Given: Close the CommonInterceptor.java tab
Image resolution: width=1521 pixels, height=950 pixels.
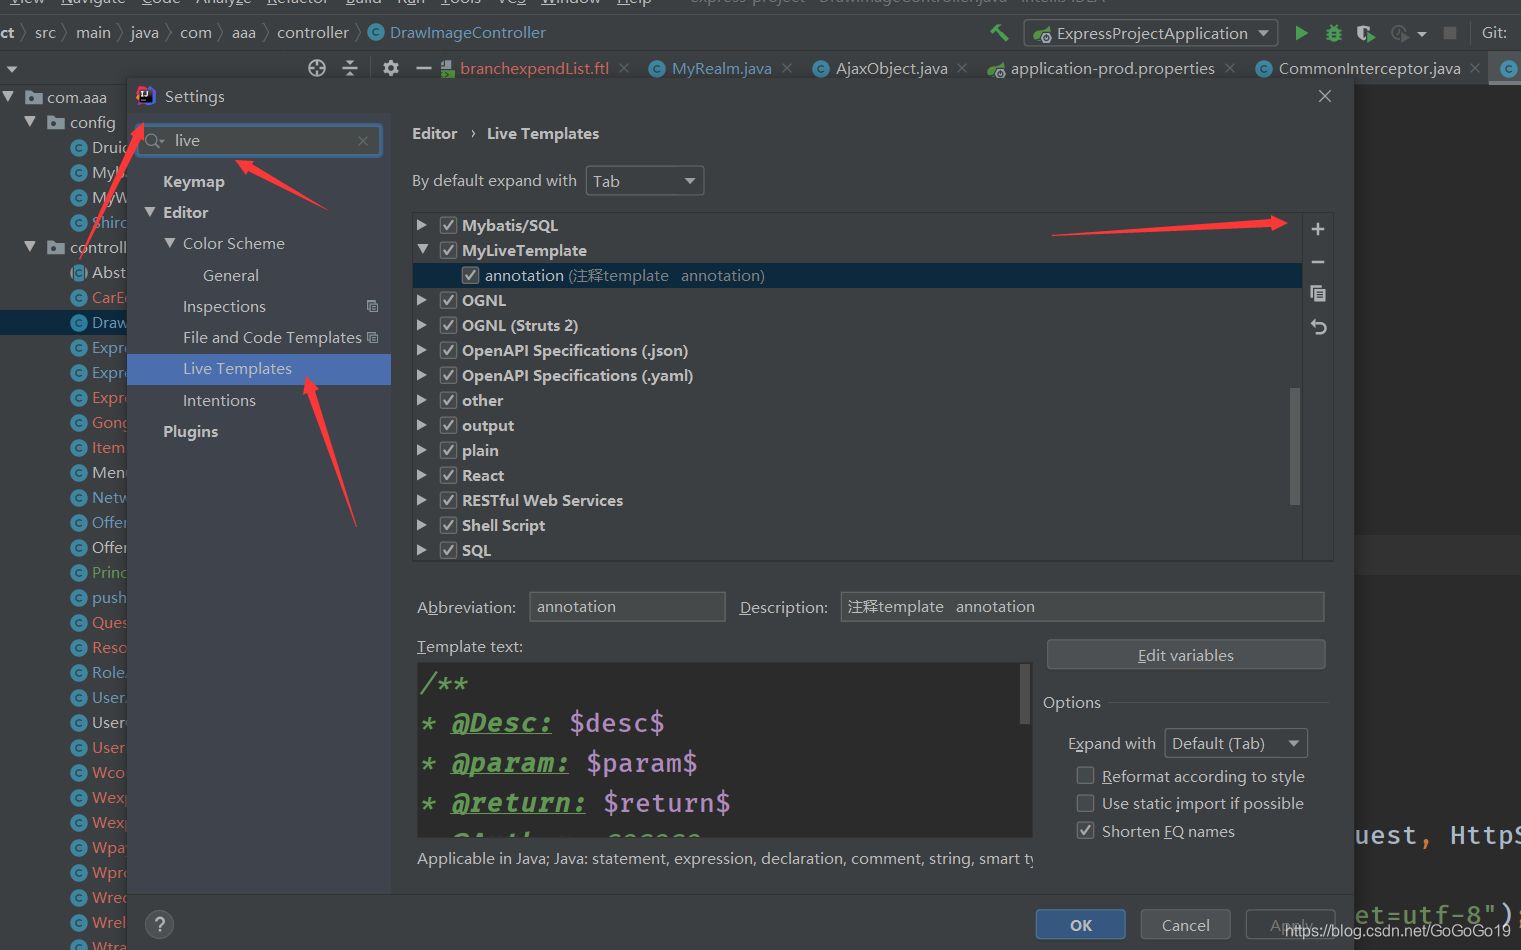Looking at the screenshot, I should pos(1475,68).
